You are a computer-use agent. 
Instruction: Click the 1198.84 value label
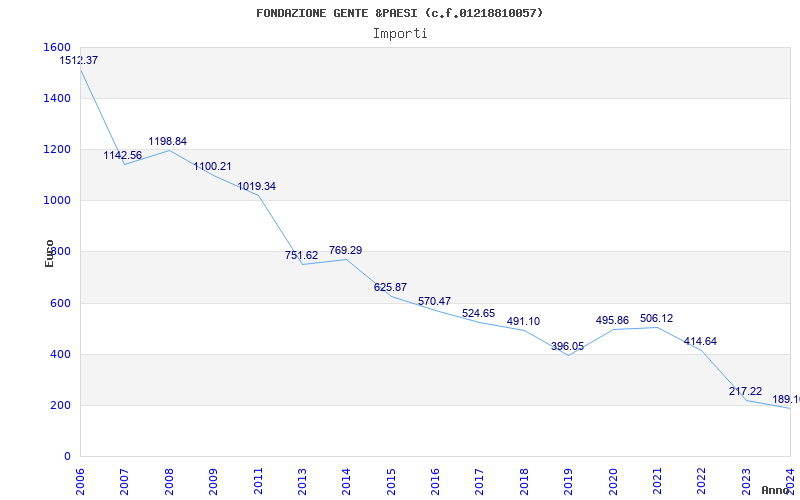pyautogui.click(x=167, y=142)
